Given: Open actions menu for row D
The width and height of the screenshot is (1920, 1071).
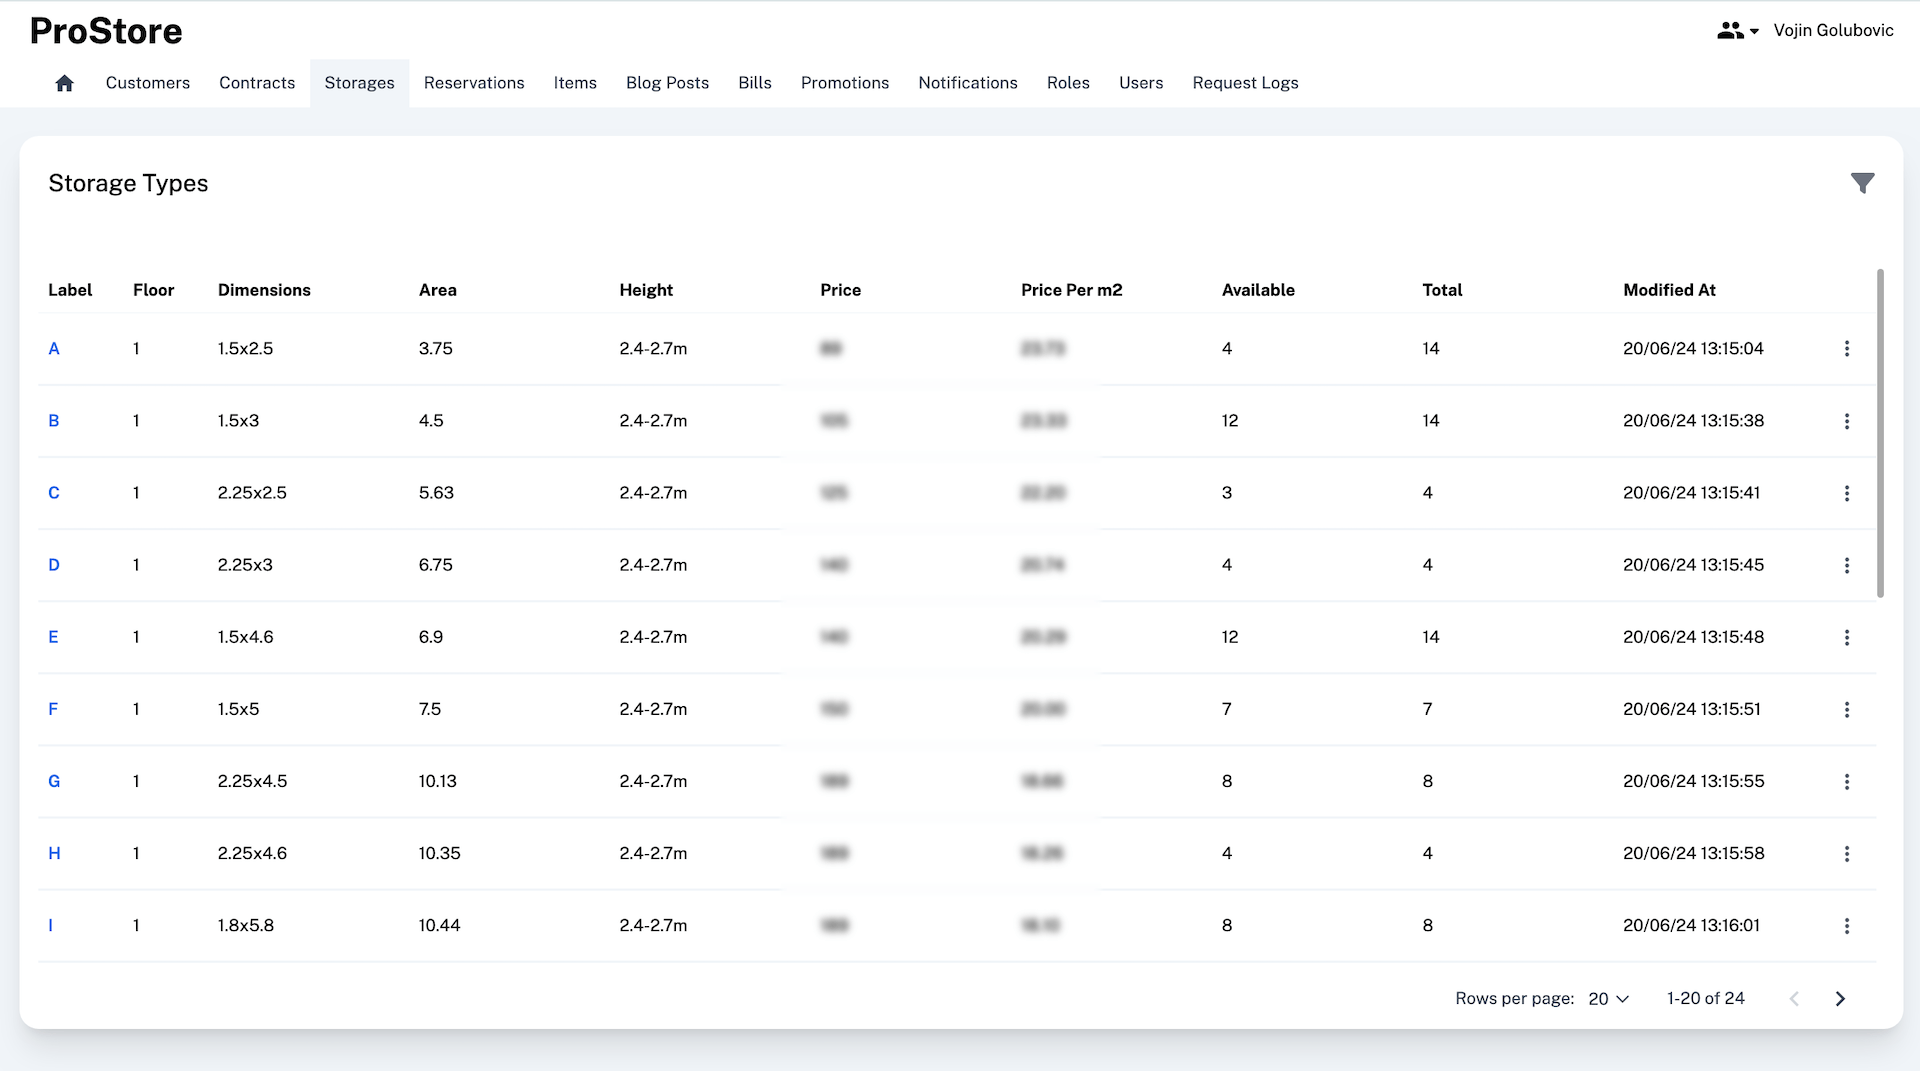Looking at the screenshot, I should [x=1847, y=565].
